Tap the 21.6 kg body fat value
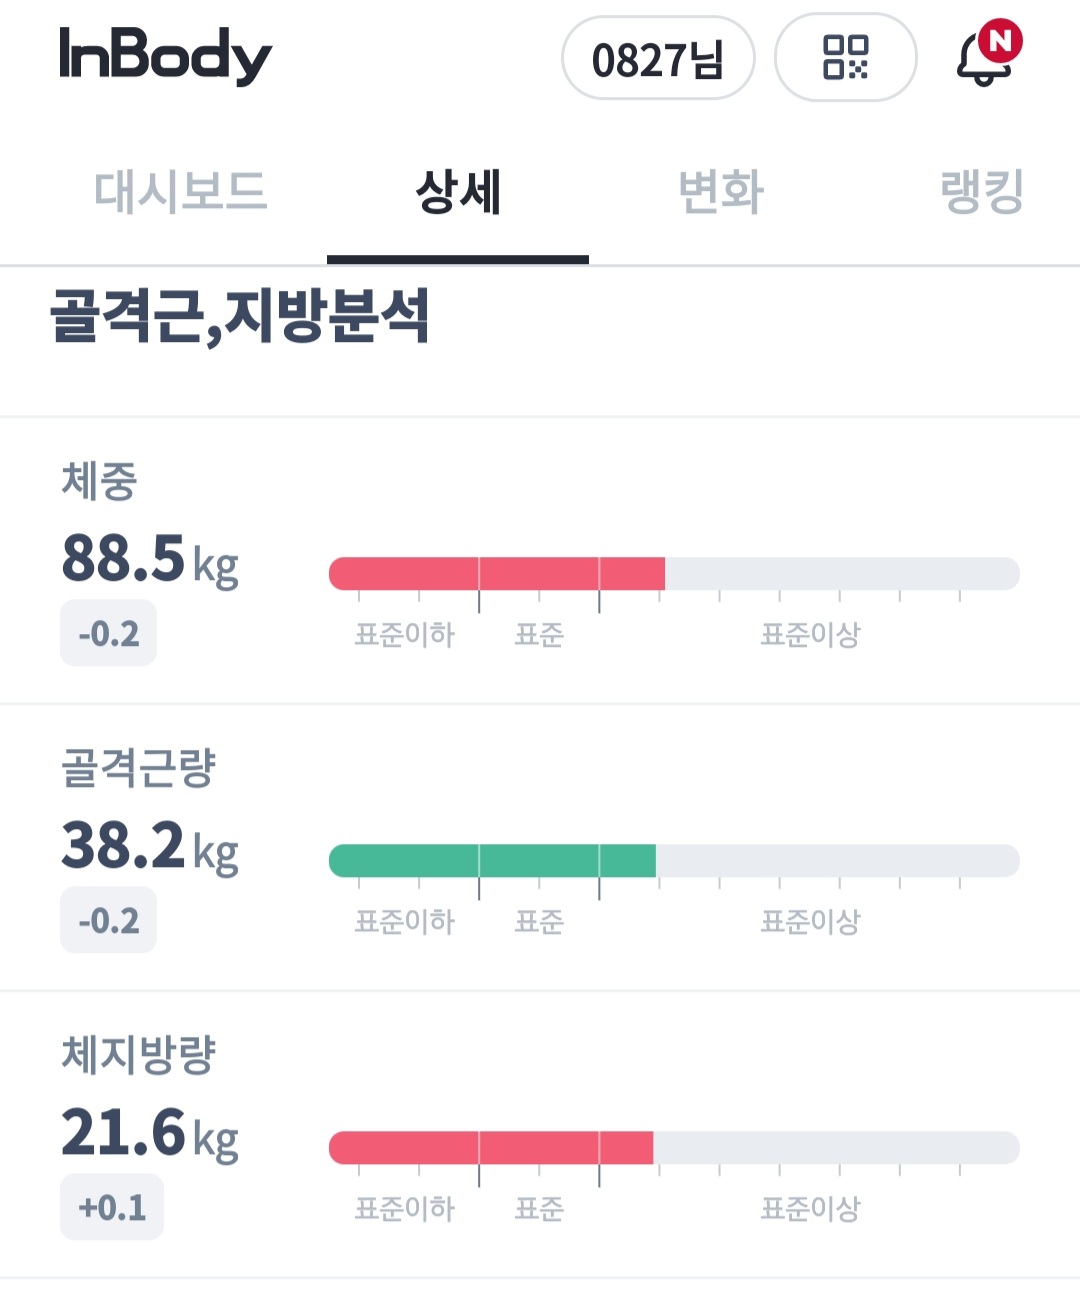 coord(150,1133)
